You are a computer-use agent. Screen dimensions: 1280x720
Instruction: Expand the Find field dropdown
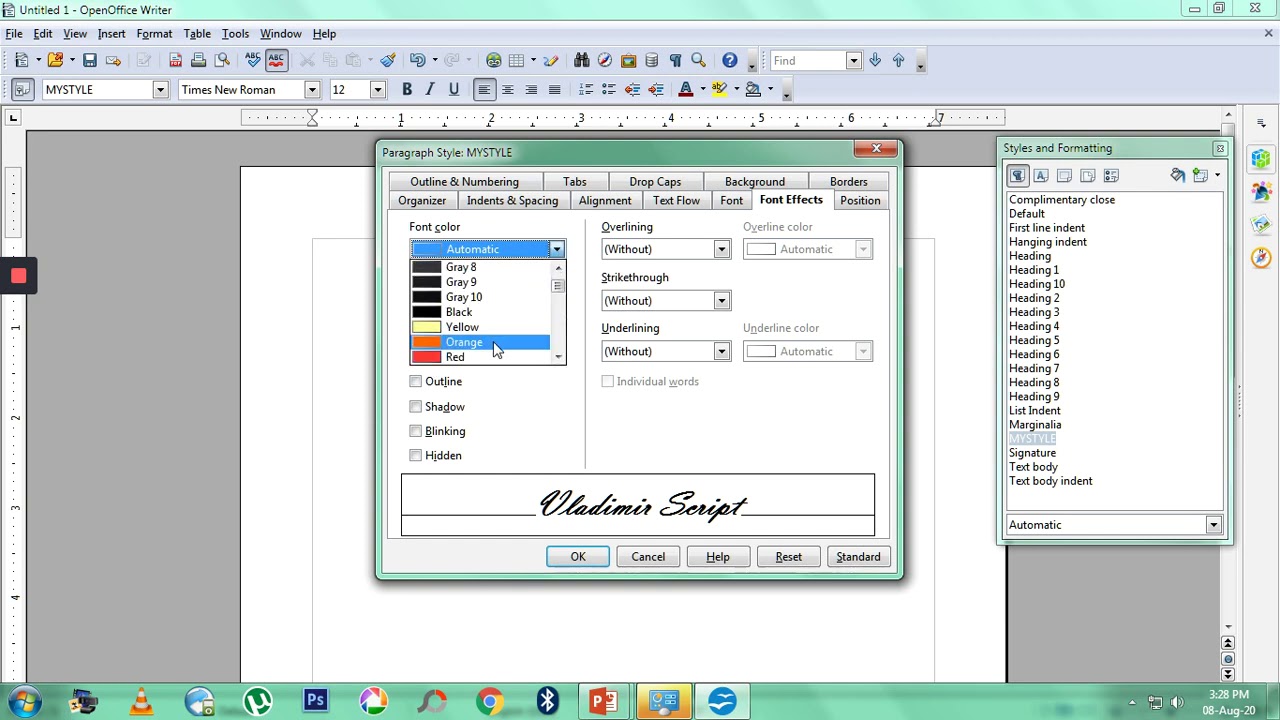click(853, 61)
